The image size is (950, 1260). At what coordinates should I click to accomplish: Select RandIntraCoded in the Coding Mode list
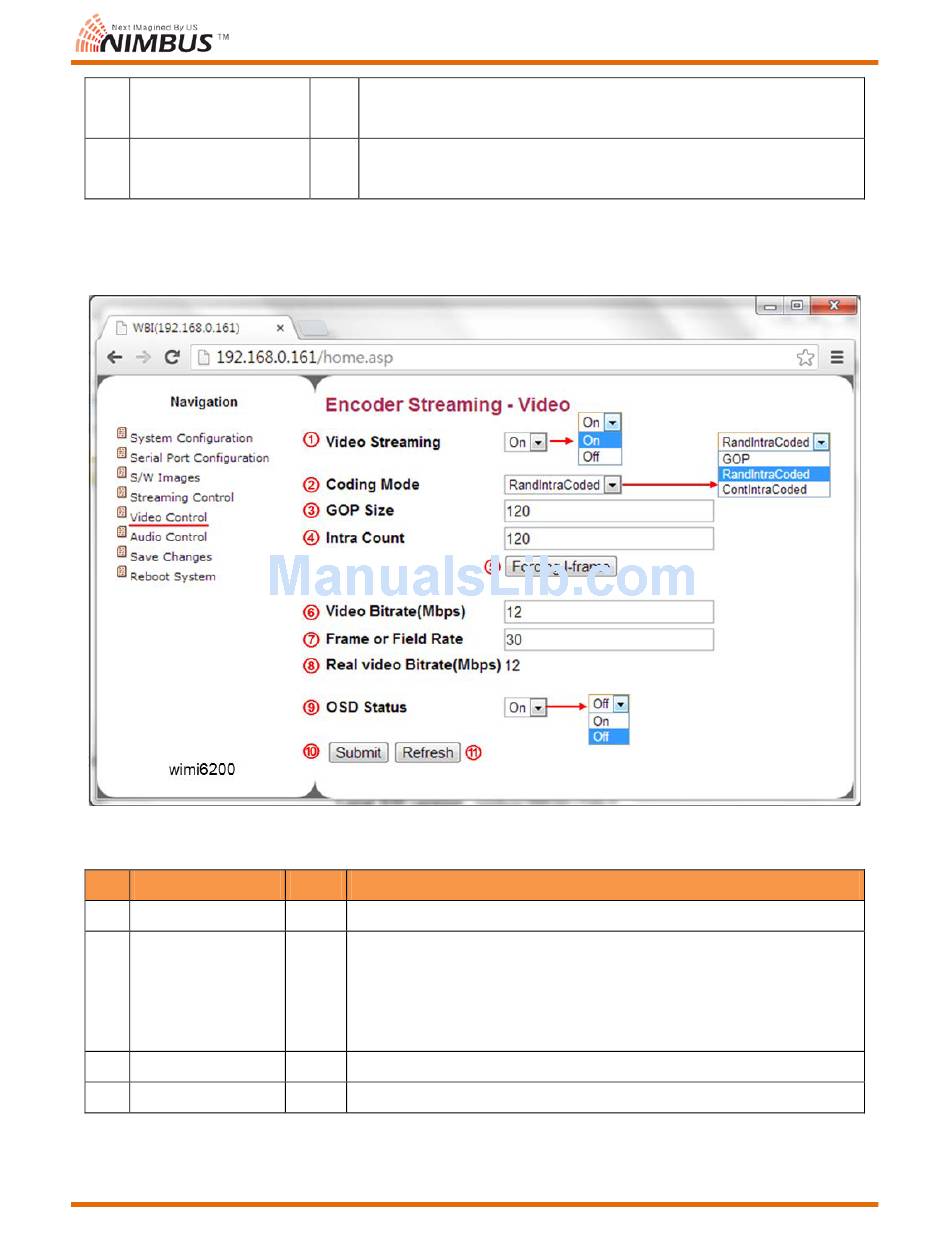[774, 474]
